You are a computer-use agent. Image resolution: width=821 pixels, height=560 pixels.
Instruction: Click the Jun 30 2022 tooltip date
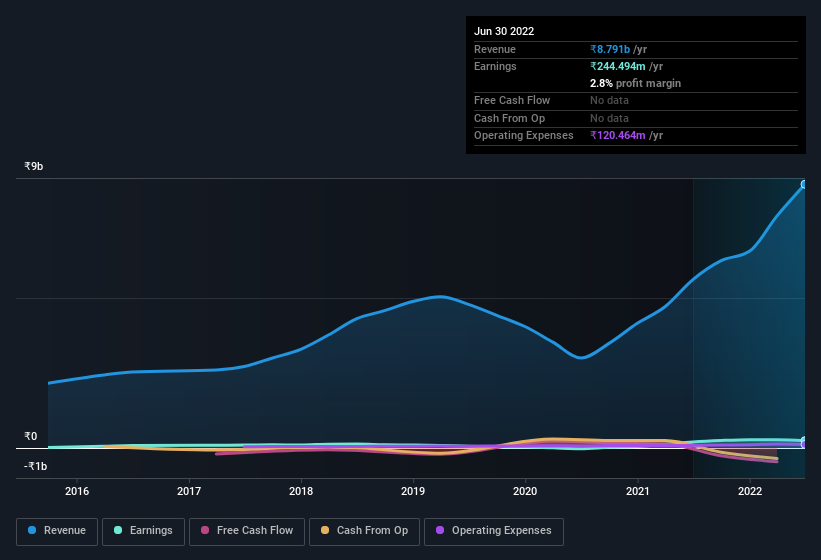[504, 31]
